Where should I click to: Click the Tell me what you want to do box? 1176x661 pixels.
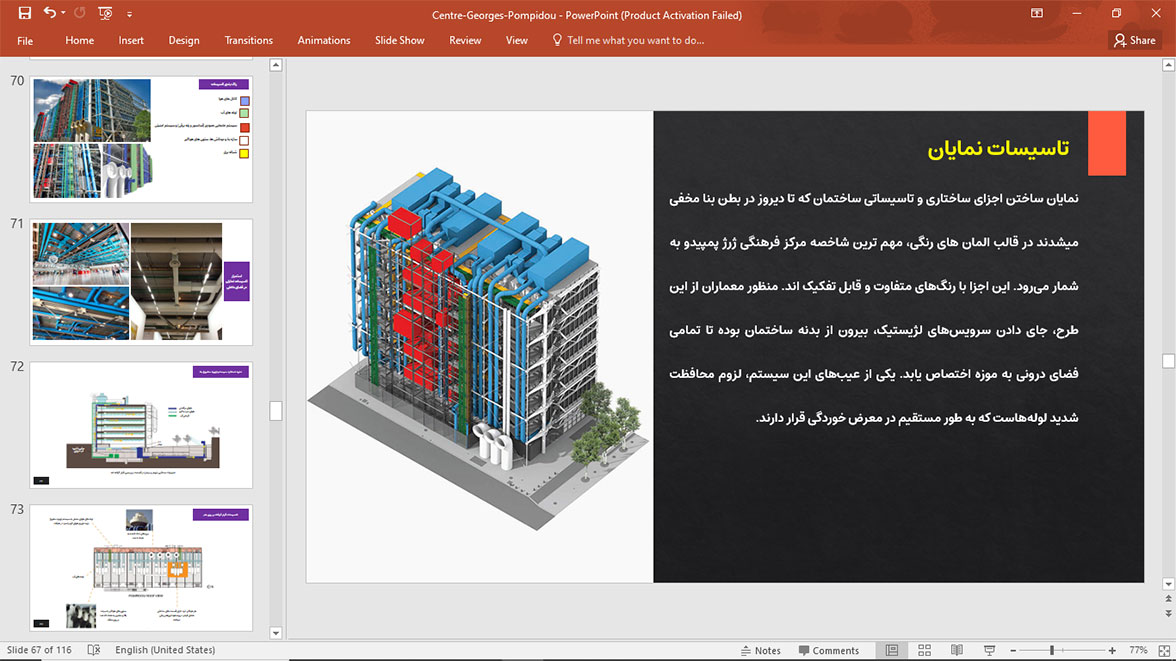[635, 41]
